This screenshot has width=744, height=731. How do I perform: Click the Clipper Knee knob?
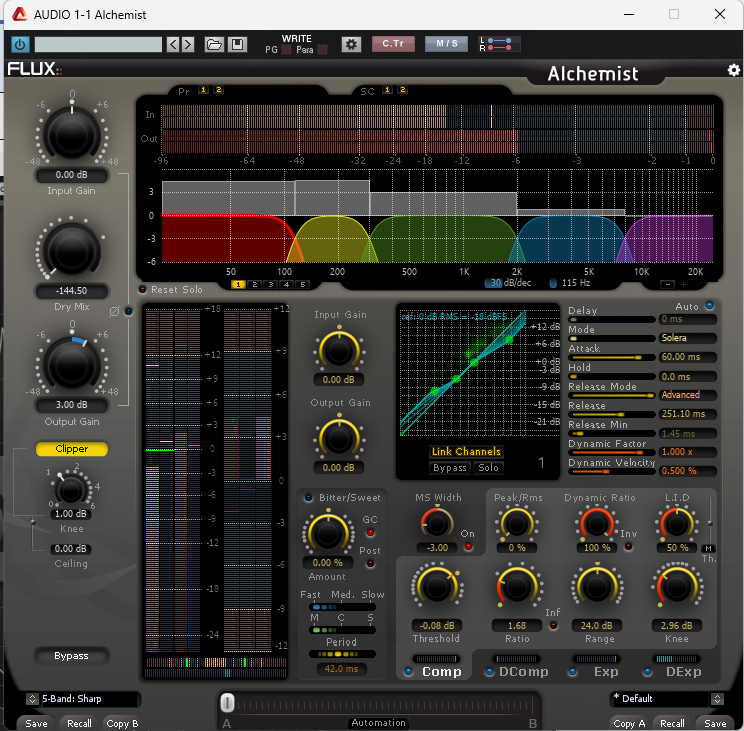pos(71,490)
